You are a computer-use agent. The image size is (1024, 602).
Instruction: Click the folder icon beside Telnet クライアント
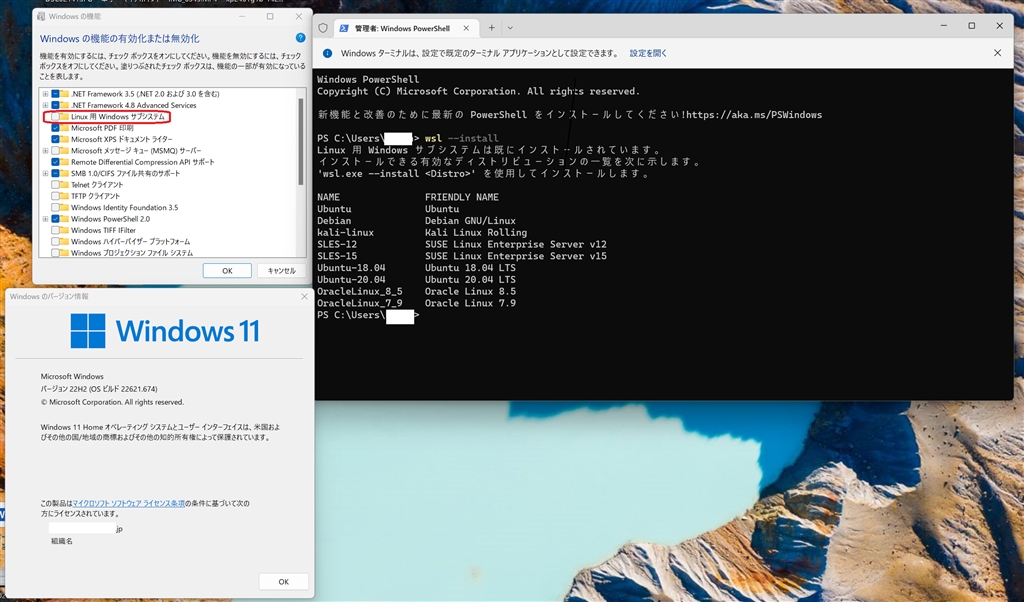[x=65, y=185]
